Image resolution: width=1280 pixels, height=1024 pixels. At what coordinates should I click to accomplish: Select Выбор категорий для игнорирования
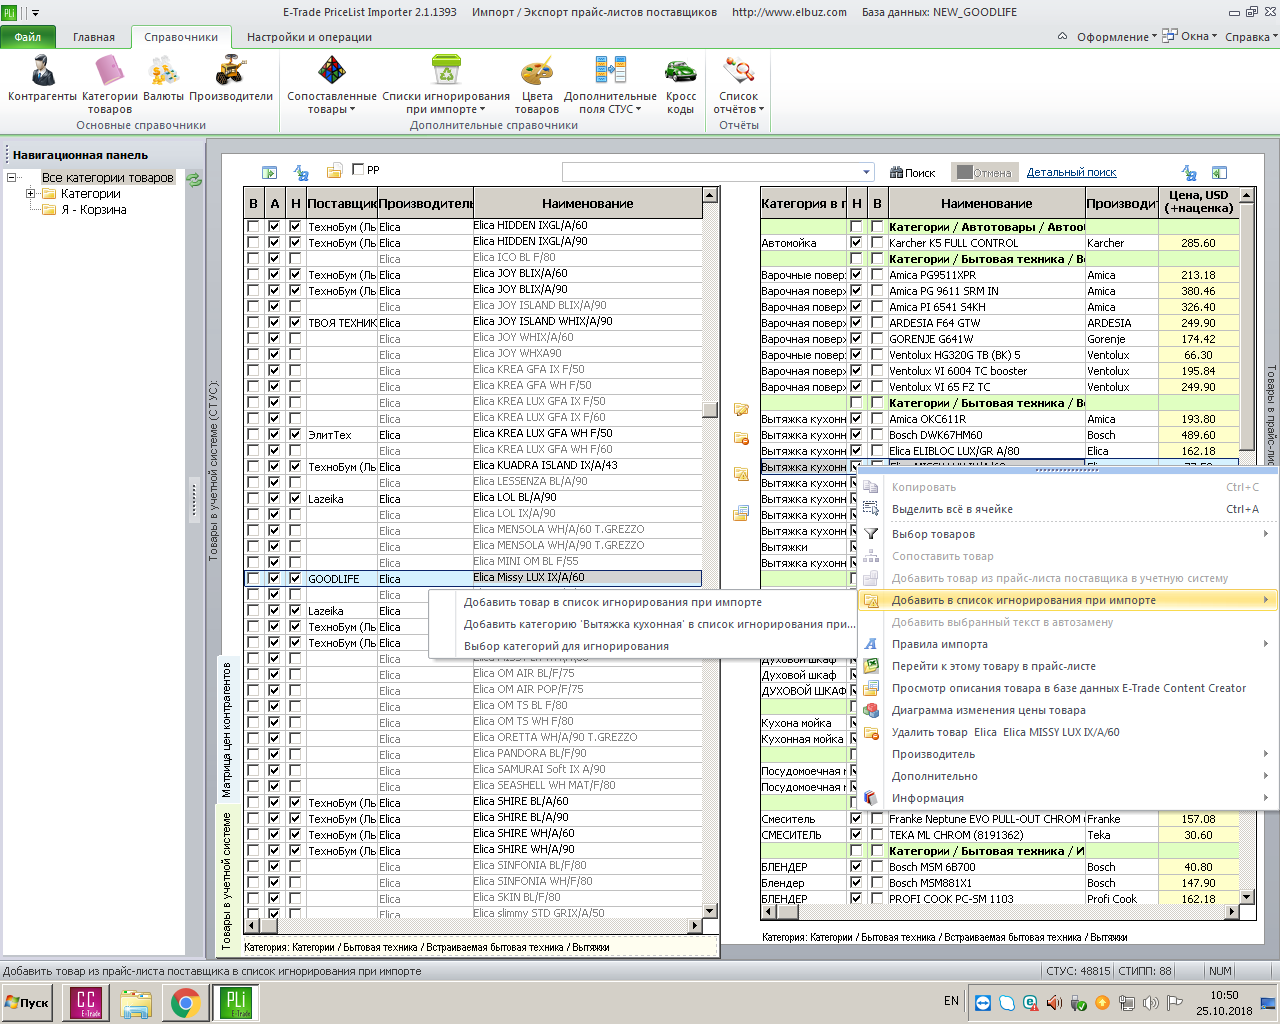(x=642, y=646)
